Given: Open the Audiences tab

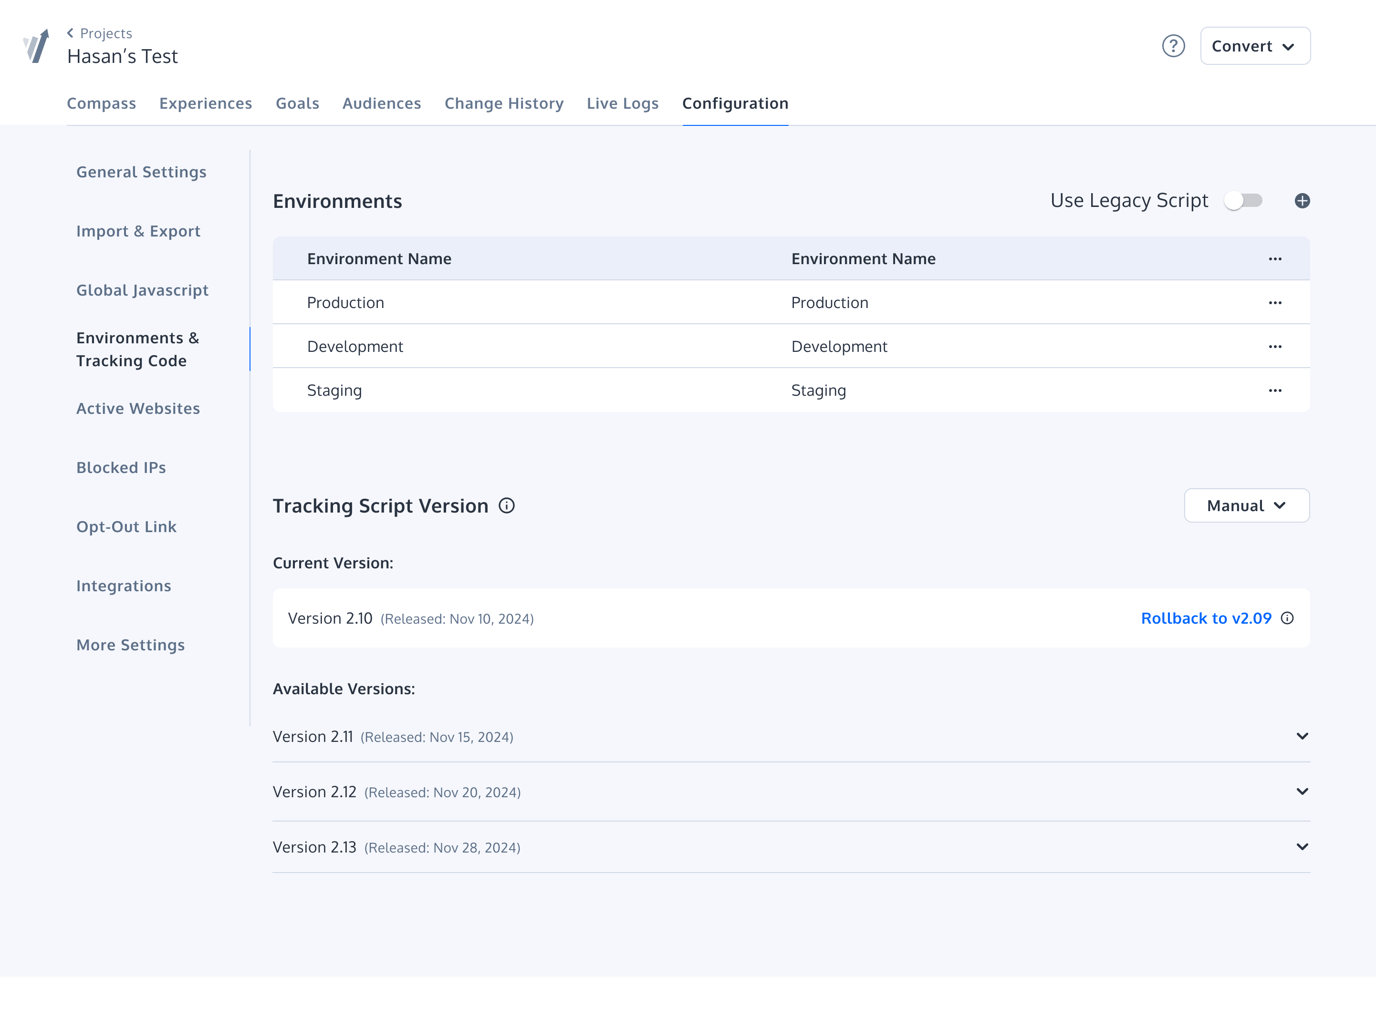Looking at the screenshot, I should point(381,103).
